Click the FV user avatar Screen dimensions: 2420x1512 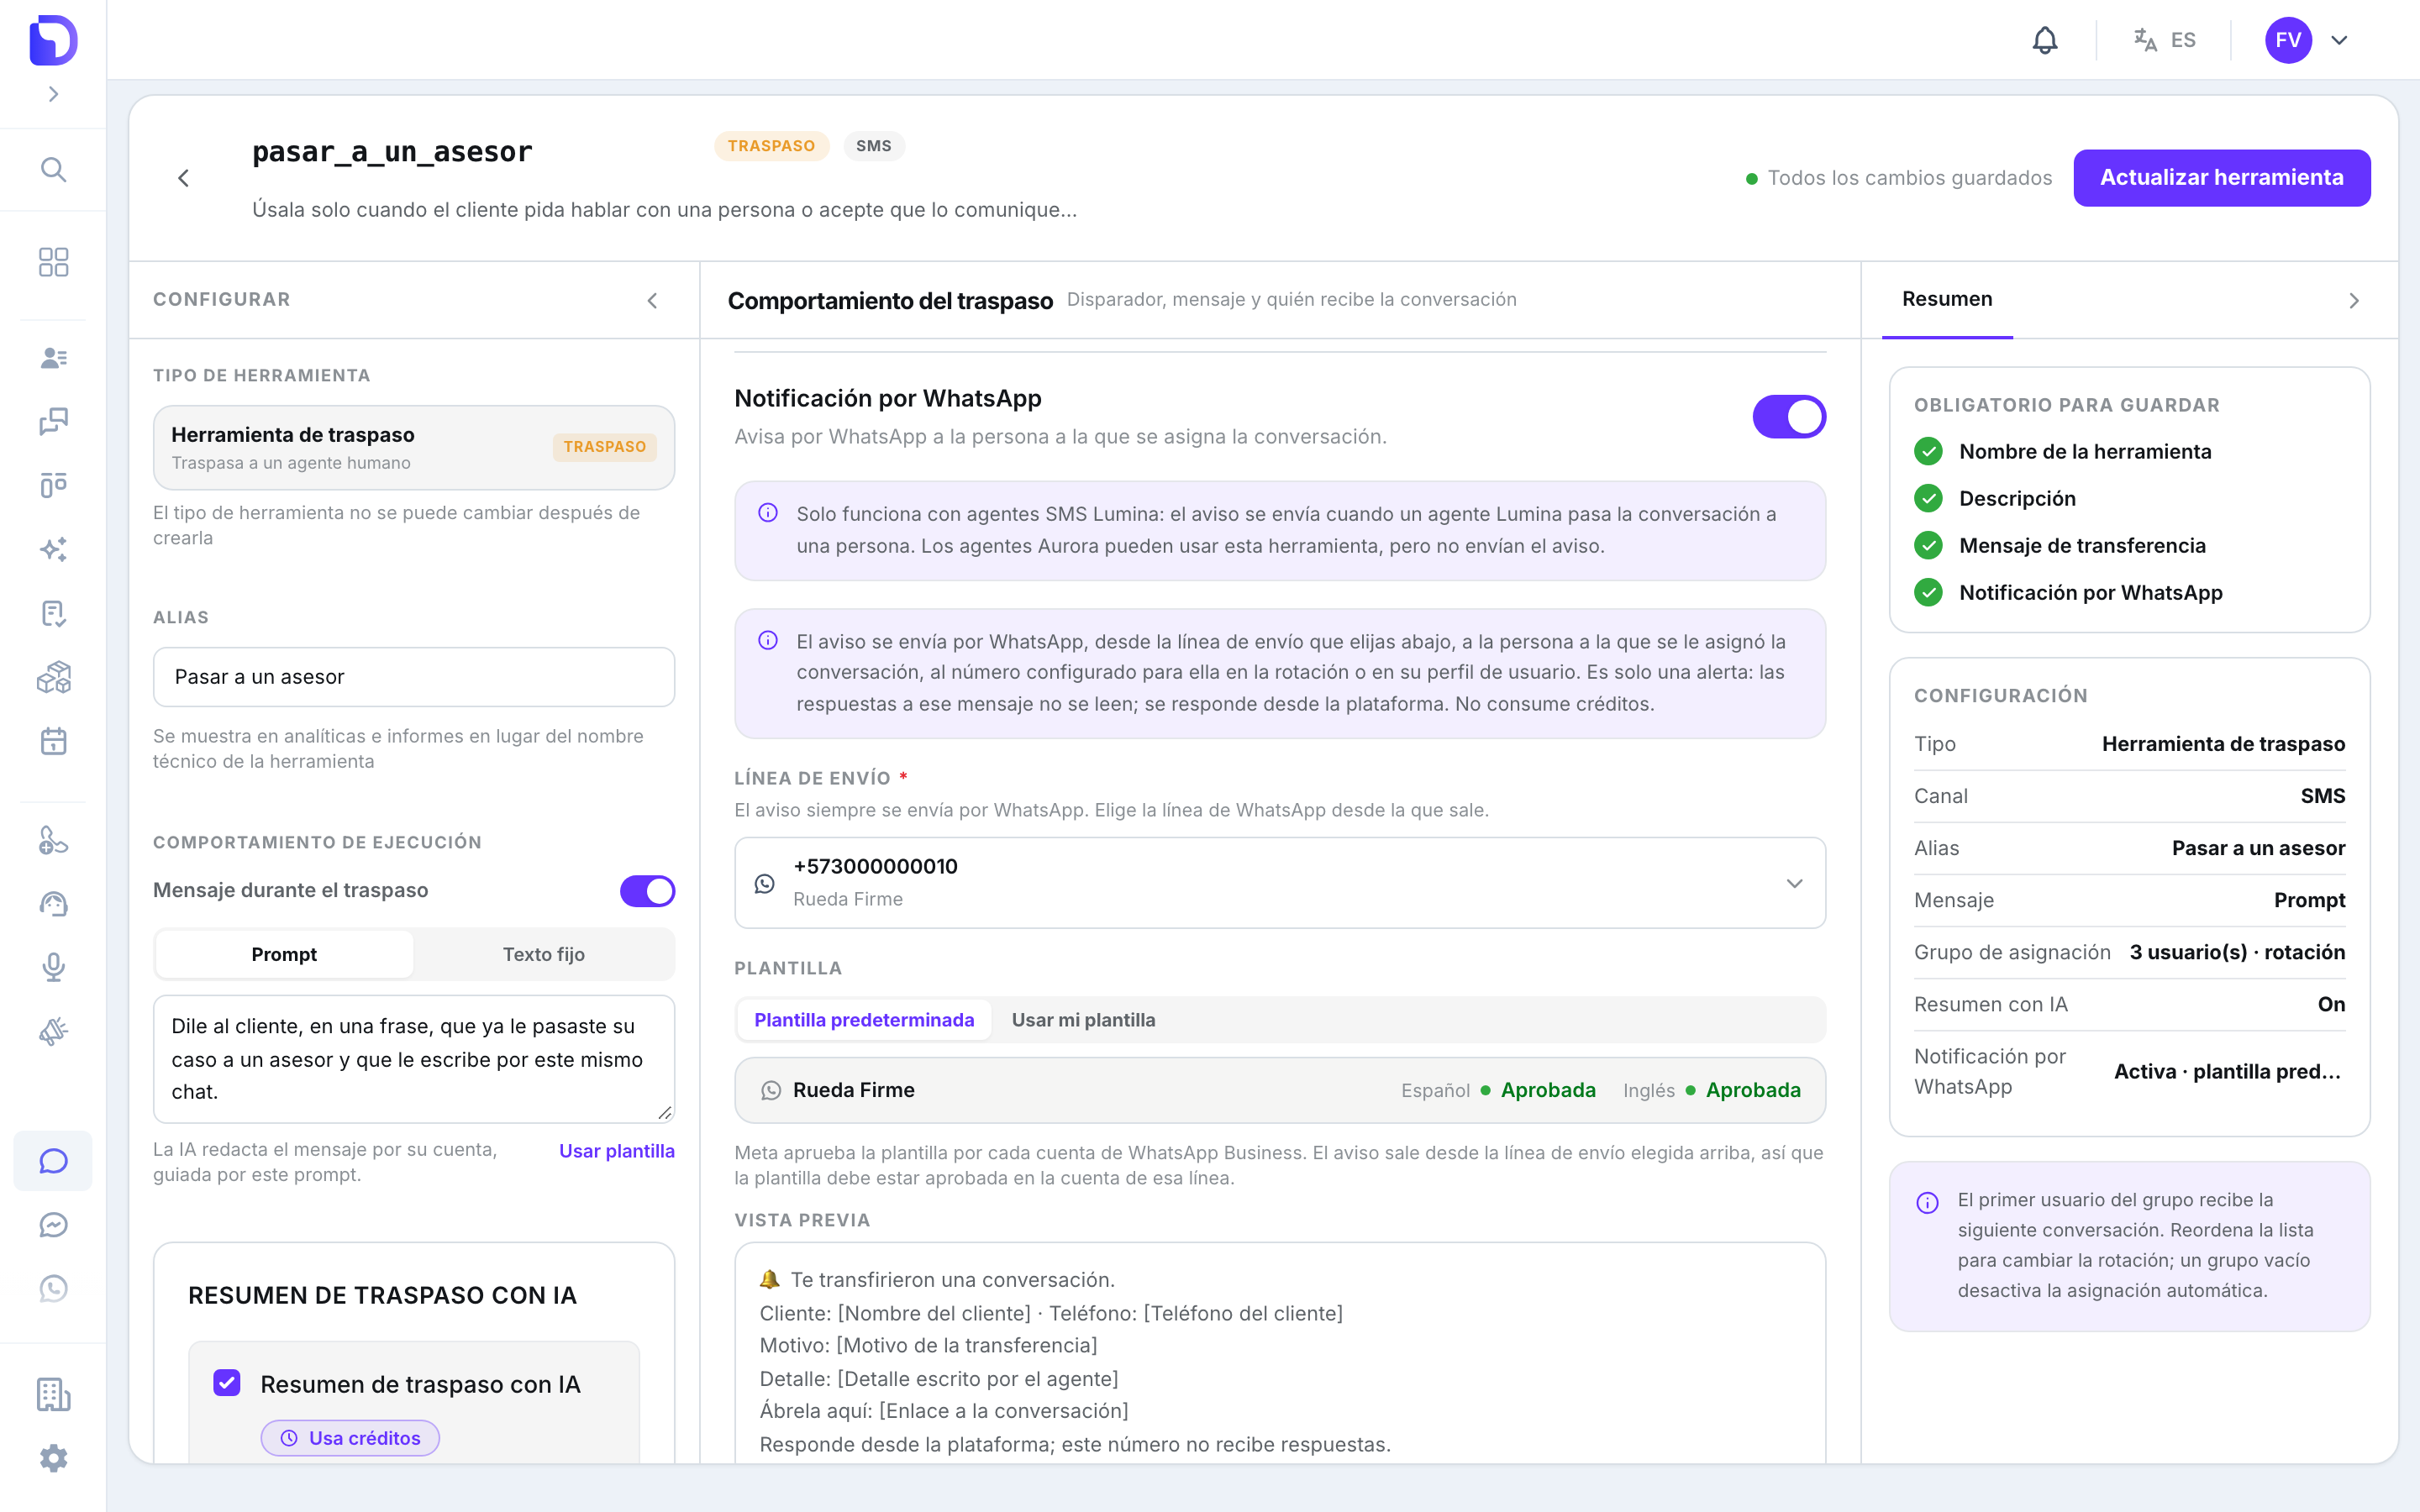[x=2288, y=40]
